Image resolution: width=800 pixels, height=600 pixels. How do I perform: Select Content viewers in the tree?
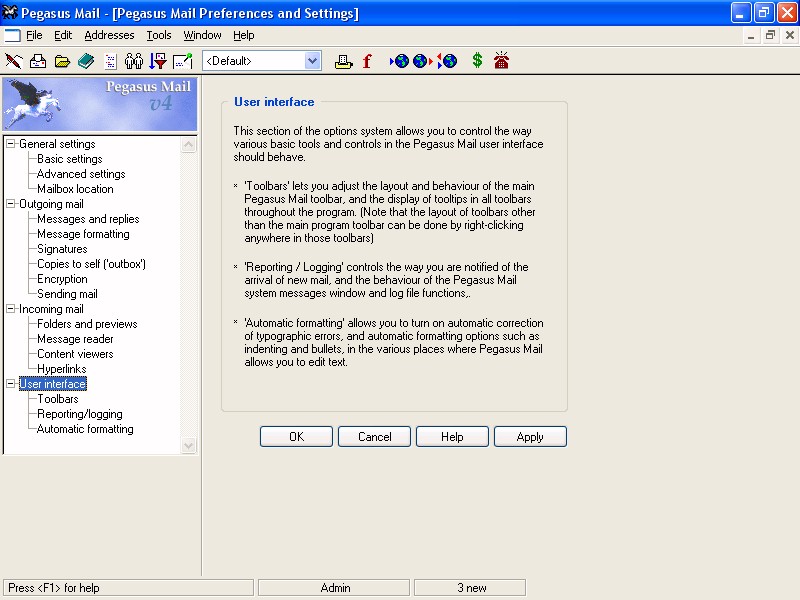76,354
